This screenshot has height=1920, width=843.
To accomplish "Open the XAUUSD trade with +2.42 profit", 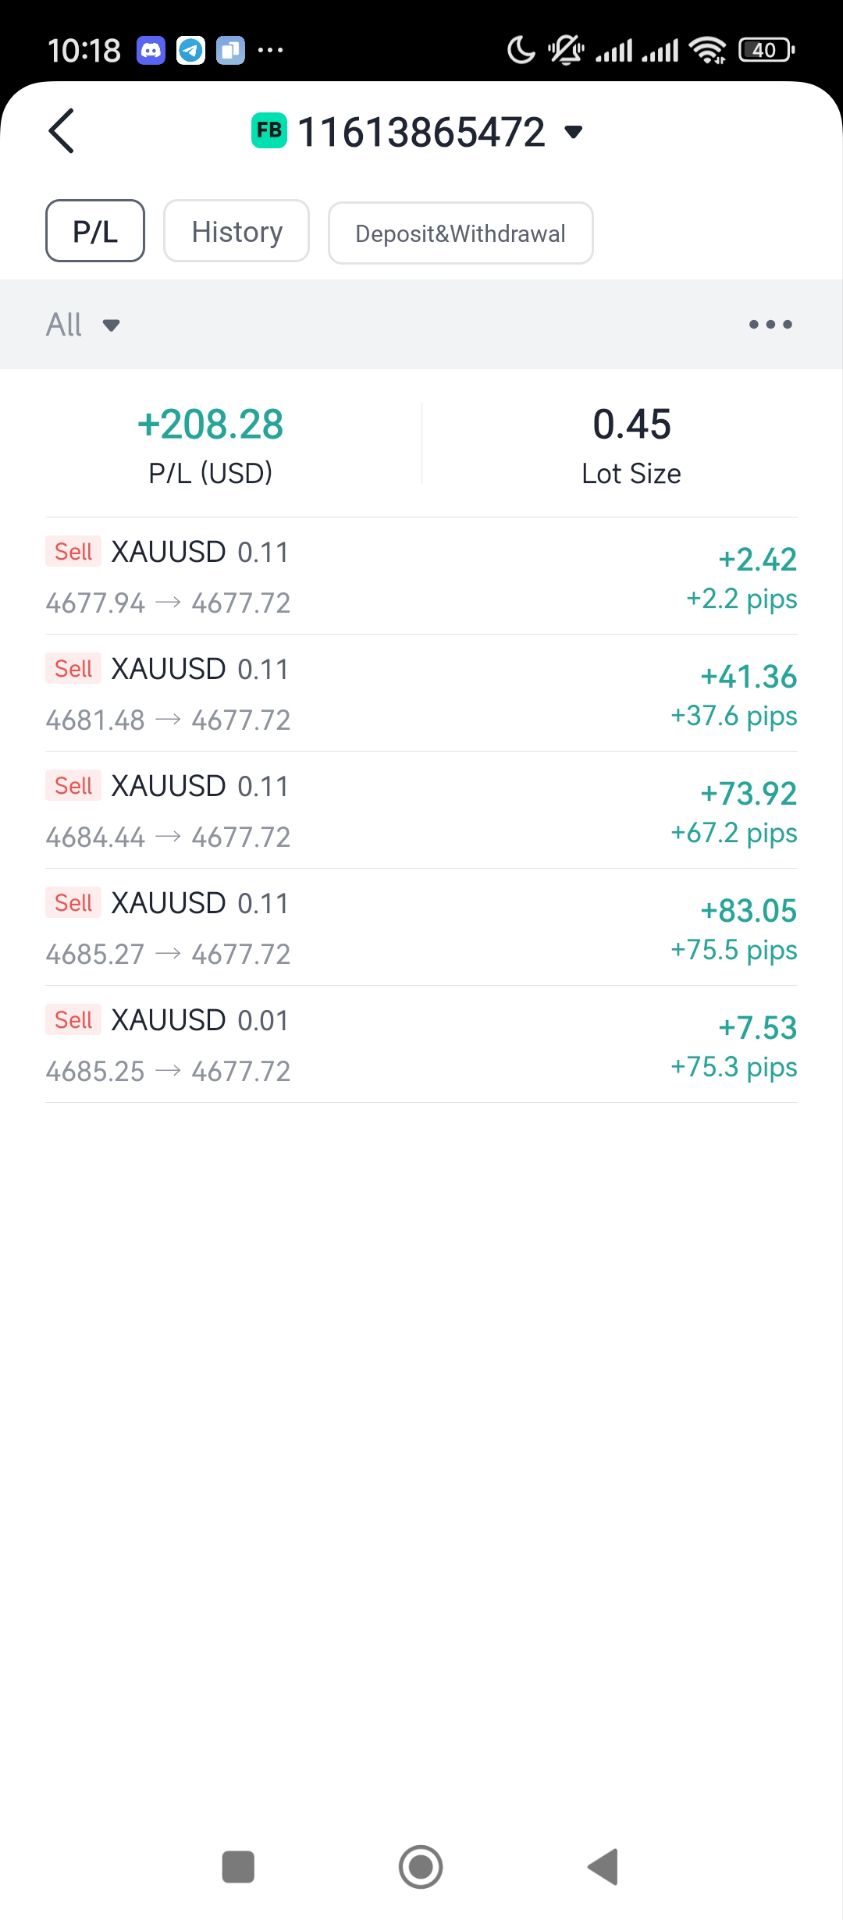I will pyautogui.click(x=421, y=577).
